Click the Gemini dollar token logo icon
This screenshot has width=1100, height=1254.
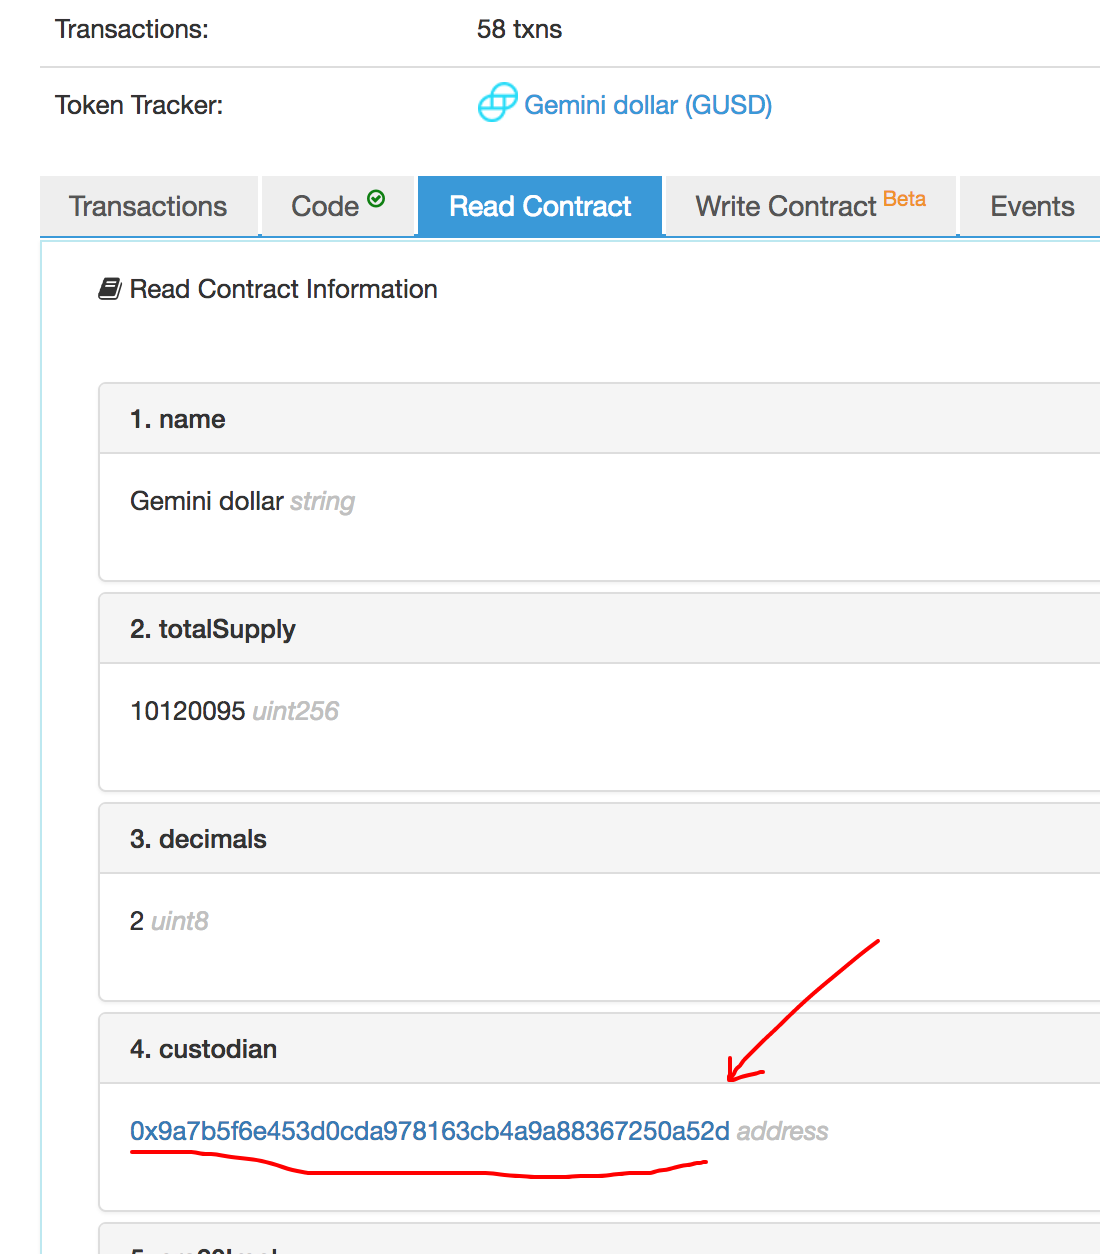tap(497, 103)
